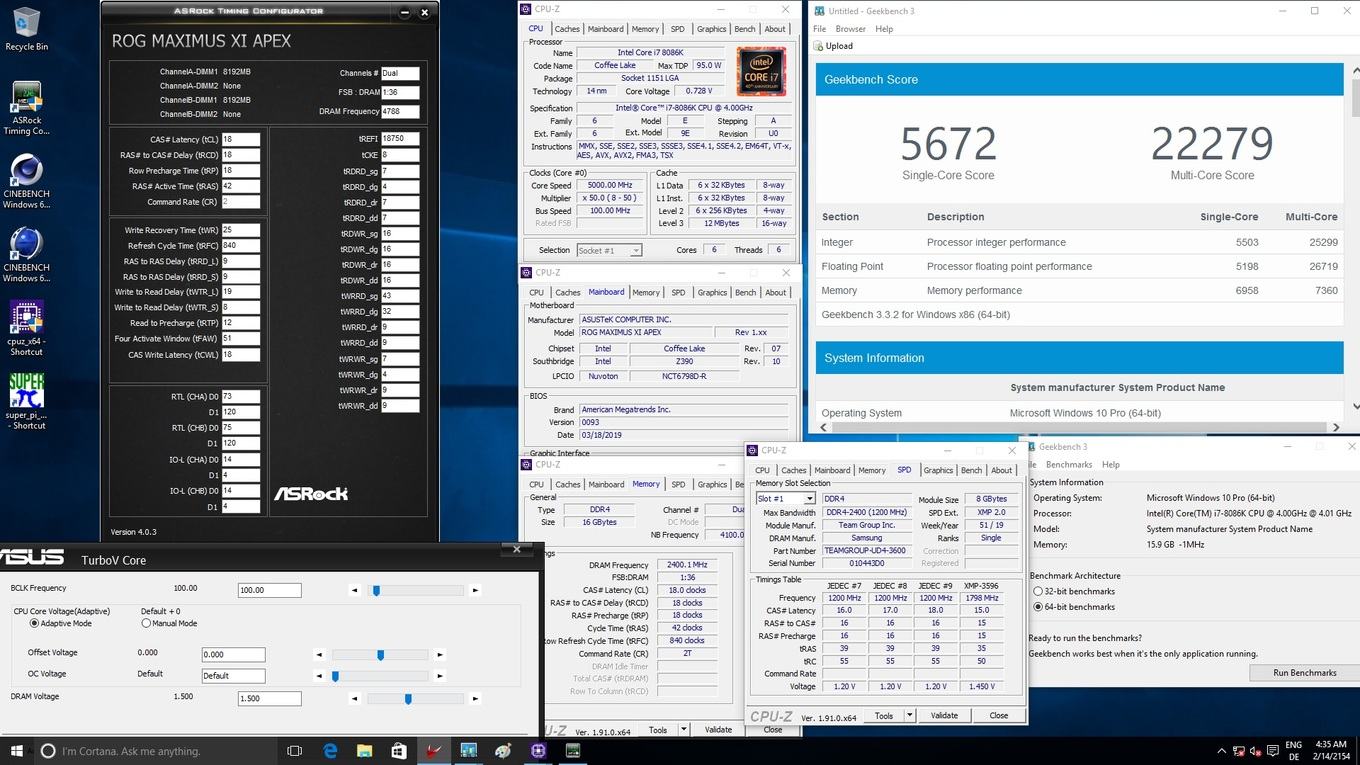
Task: Click Close button in CPU-Z SPD window
Action: click(x=998, y=715)
